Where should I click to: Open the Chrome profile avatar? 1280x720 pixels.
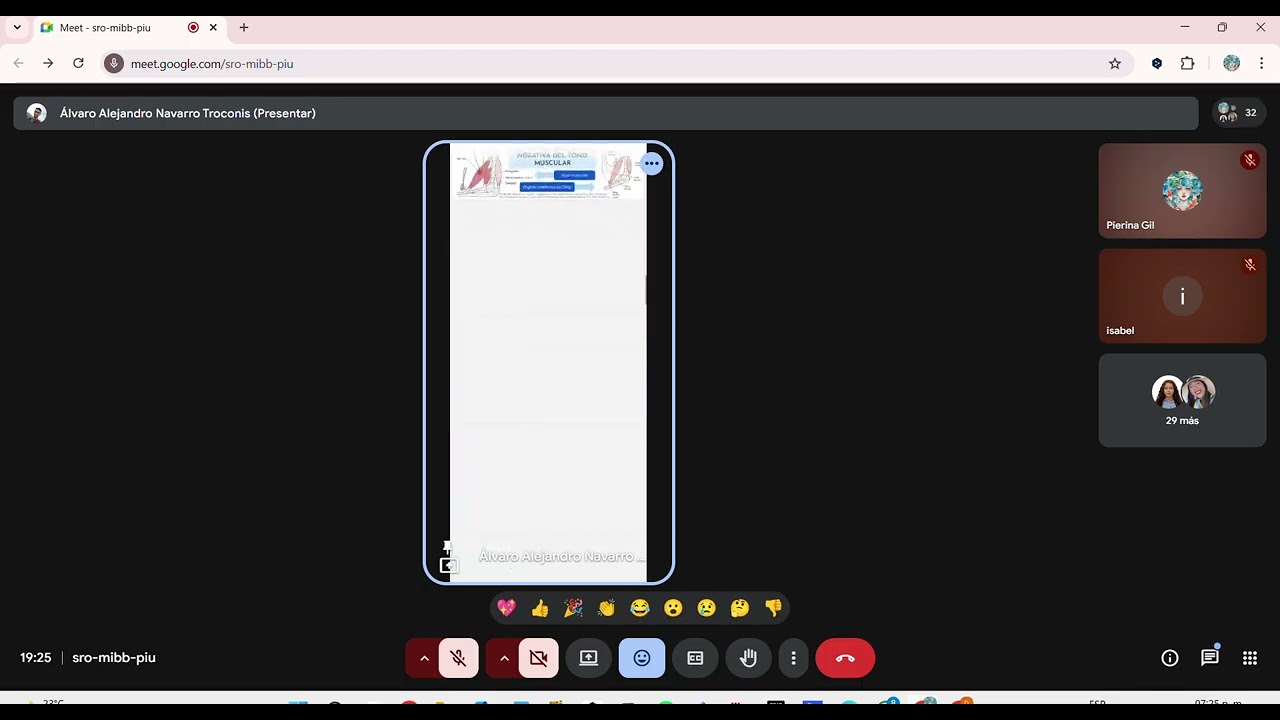1232,64
